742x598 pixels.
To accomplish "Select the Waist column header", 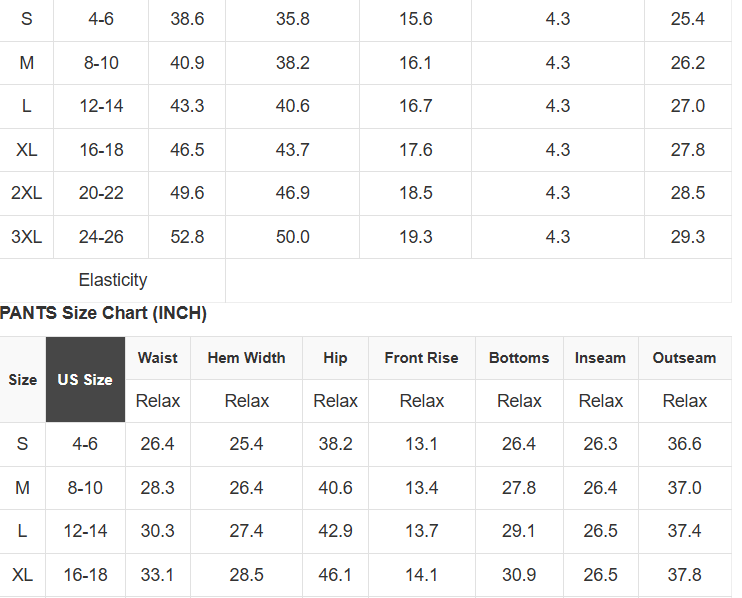I will (158, 358).
